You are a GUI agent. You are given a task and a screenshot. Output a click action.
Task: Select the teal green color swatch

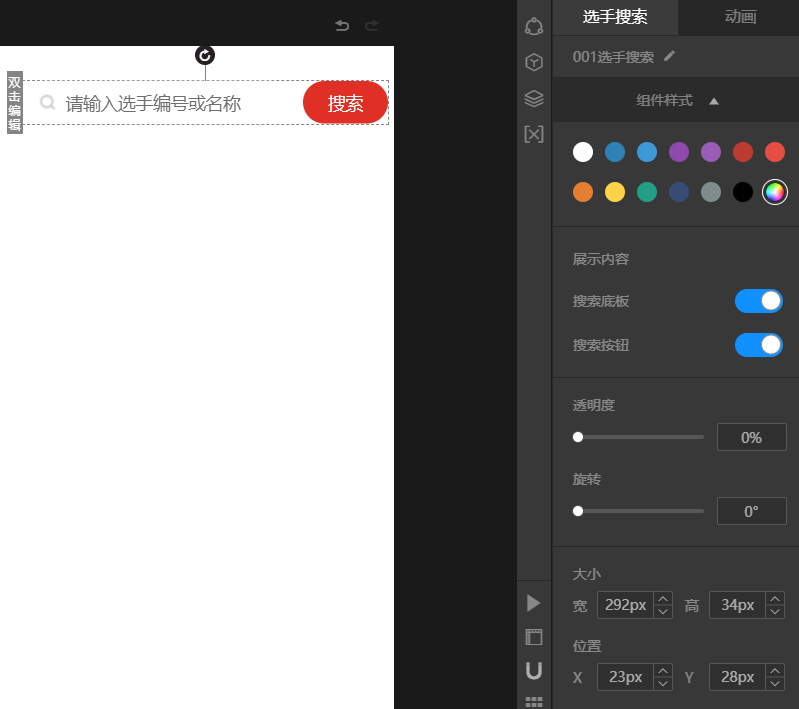pyautogui.click(x=647, y=192)
